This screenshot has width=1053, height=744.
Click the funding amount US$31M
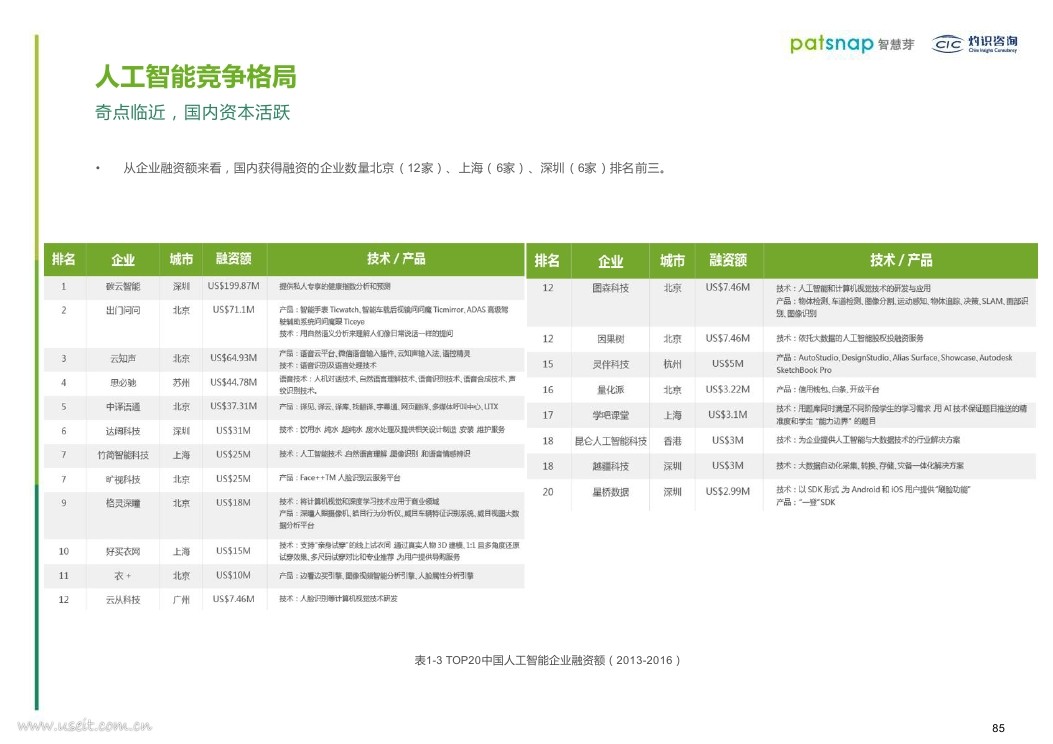pyautogui.click(x=233, y=430)
